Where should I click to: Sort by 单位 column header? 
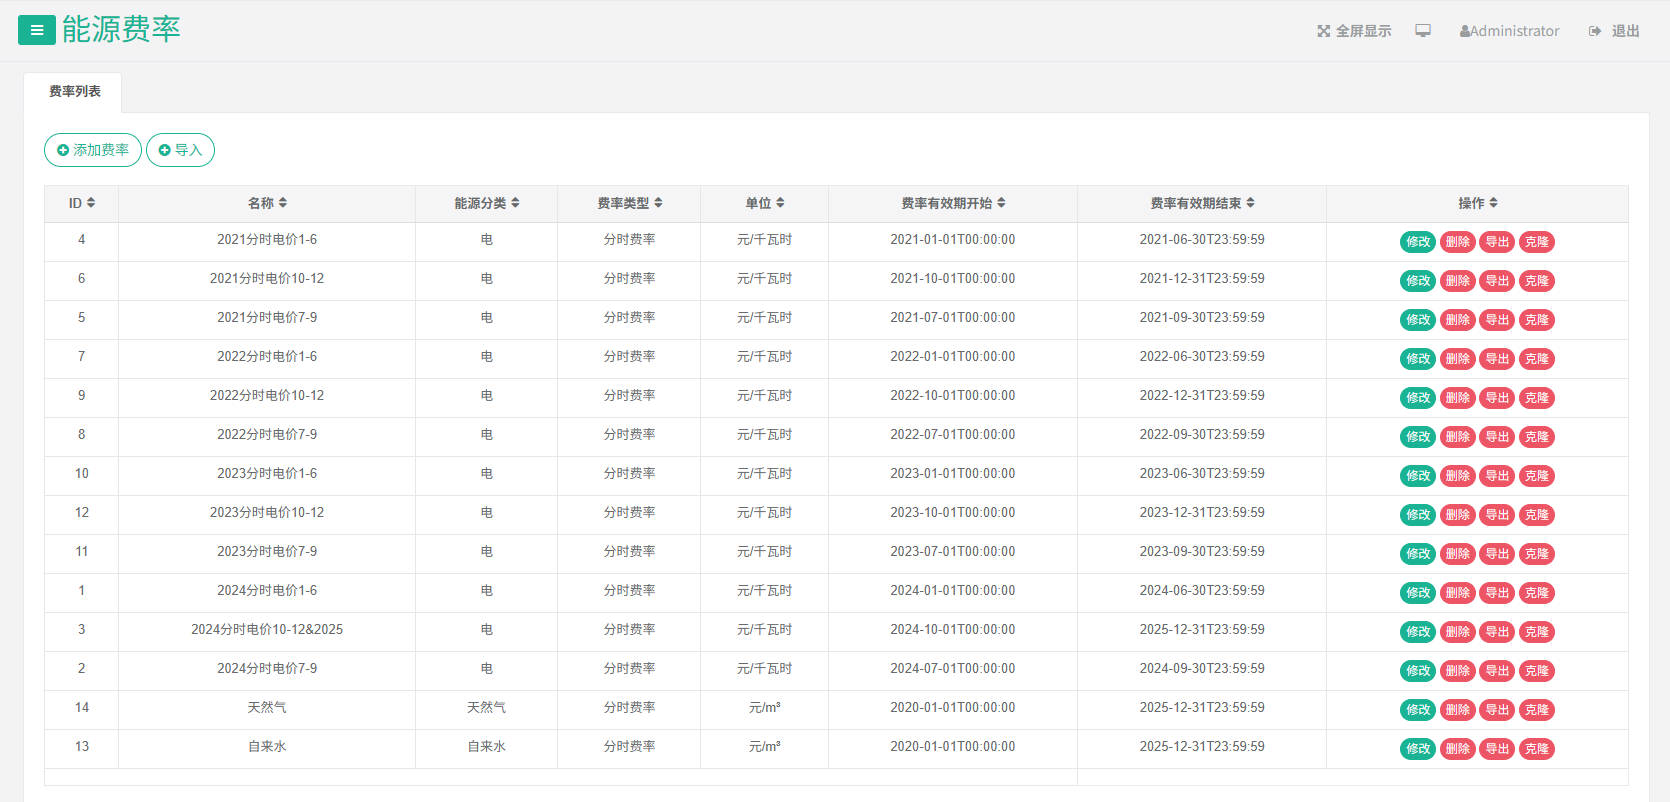[764, 203]
